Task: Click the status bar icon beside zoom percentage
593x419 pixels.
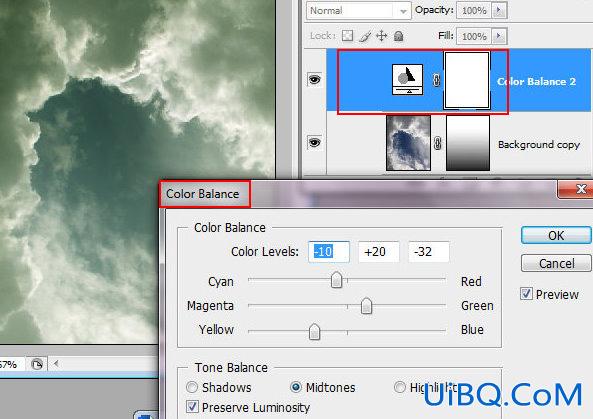Action: coord(37,365)
